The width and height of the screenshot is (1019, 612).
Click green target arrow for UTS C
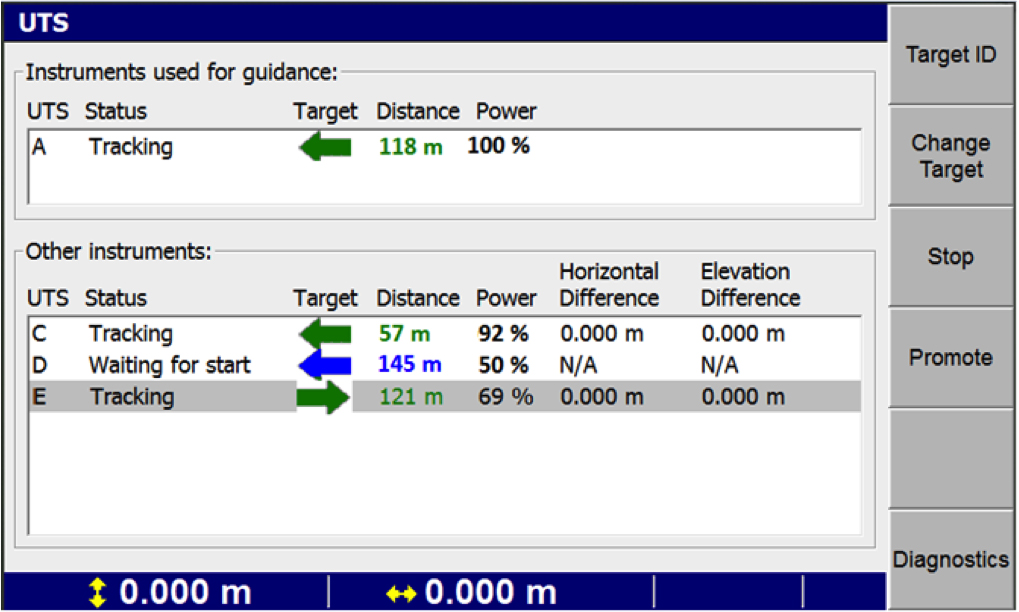pos(325,334)
